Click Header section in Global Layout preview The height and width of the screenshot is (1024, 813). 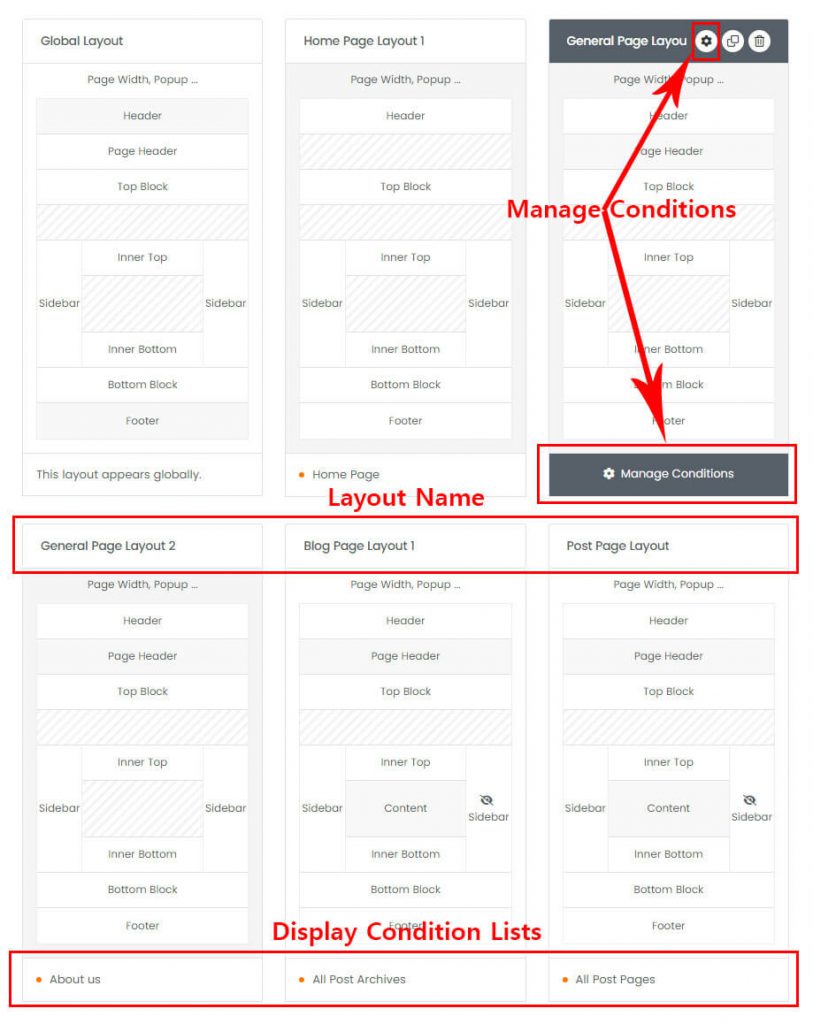(x=142, y=115)
